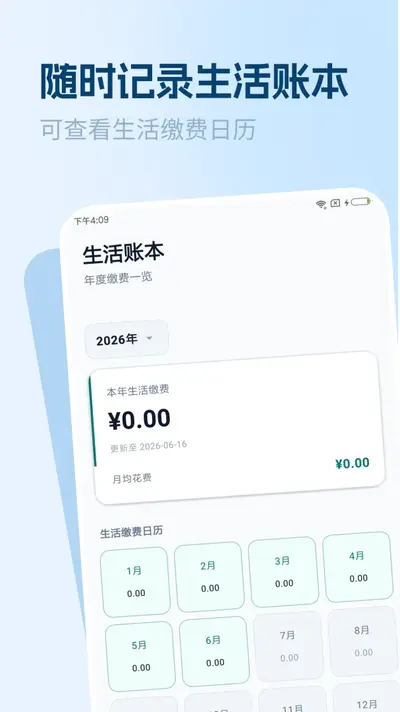The width and height of the screenshot is (400, 712).
Task: Tap the 11月 tile at bottom
Action: tap(293, 700)
